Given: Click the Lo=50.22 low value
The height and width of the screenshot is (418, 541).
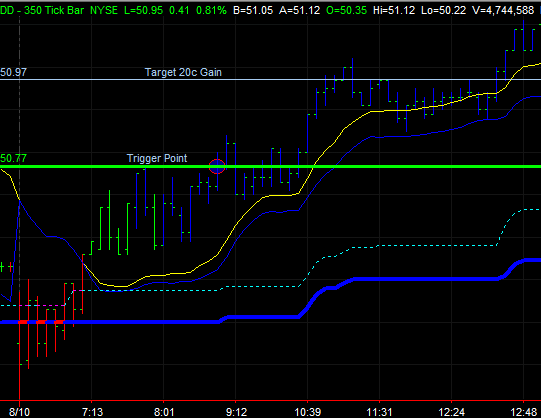Looking at the screenshot, I should (444, 10).
